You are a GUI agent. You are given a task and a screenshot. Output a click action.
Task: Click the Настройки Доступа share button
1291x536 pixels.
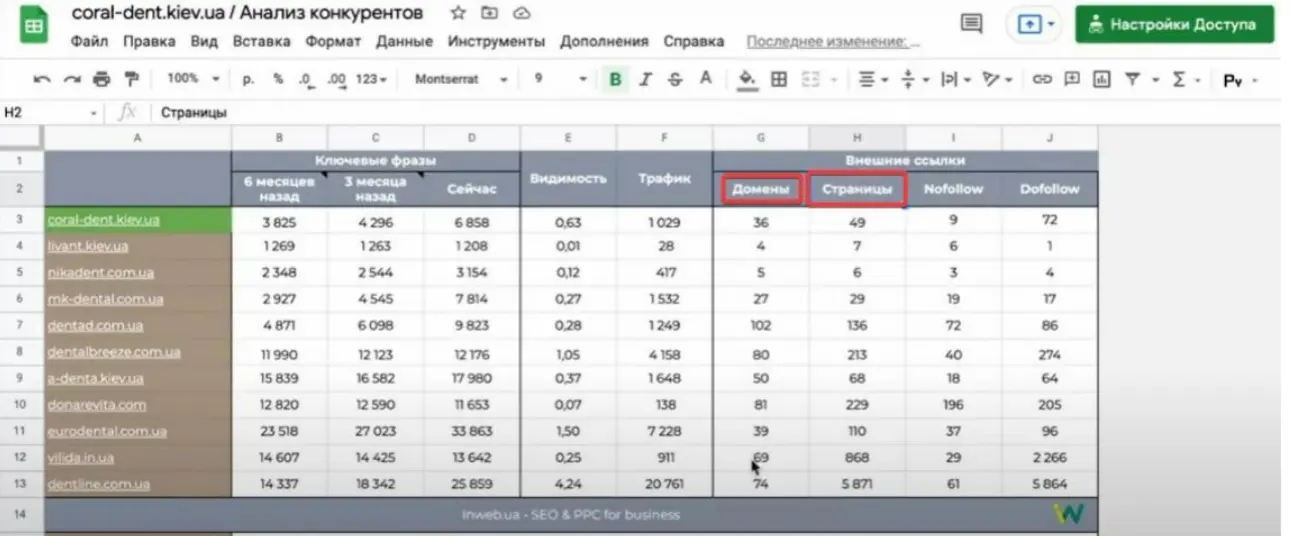pos(1174,24)
